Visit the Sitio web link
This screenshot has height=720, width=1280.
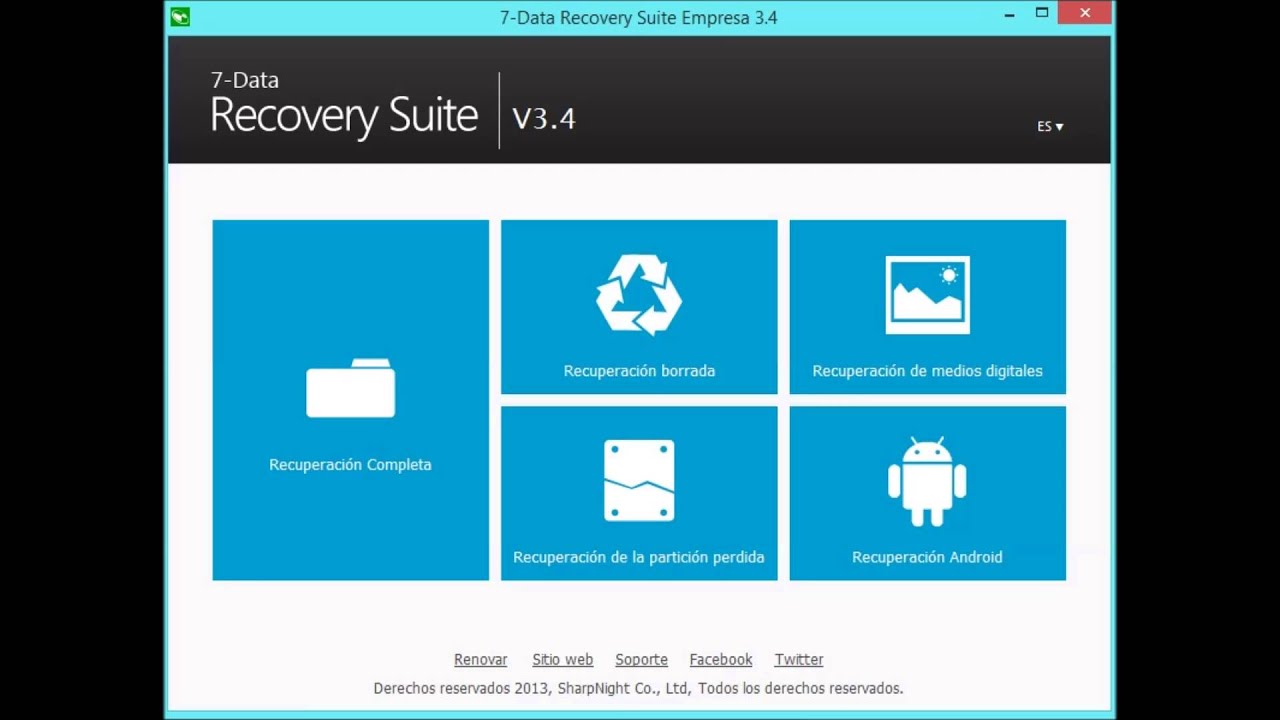[562, 660]
